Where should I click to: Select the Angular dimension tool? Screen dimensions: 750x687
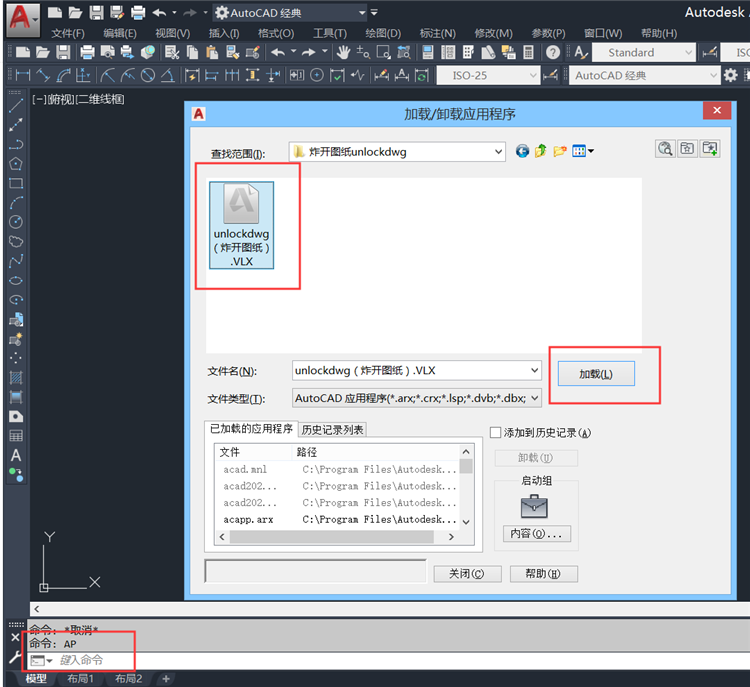click(167, 75)
